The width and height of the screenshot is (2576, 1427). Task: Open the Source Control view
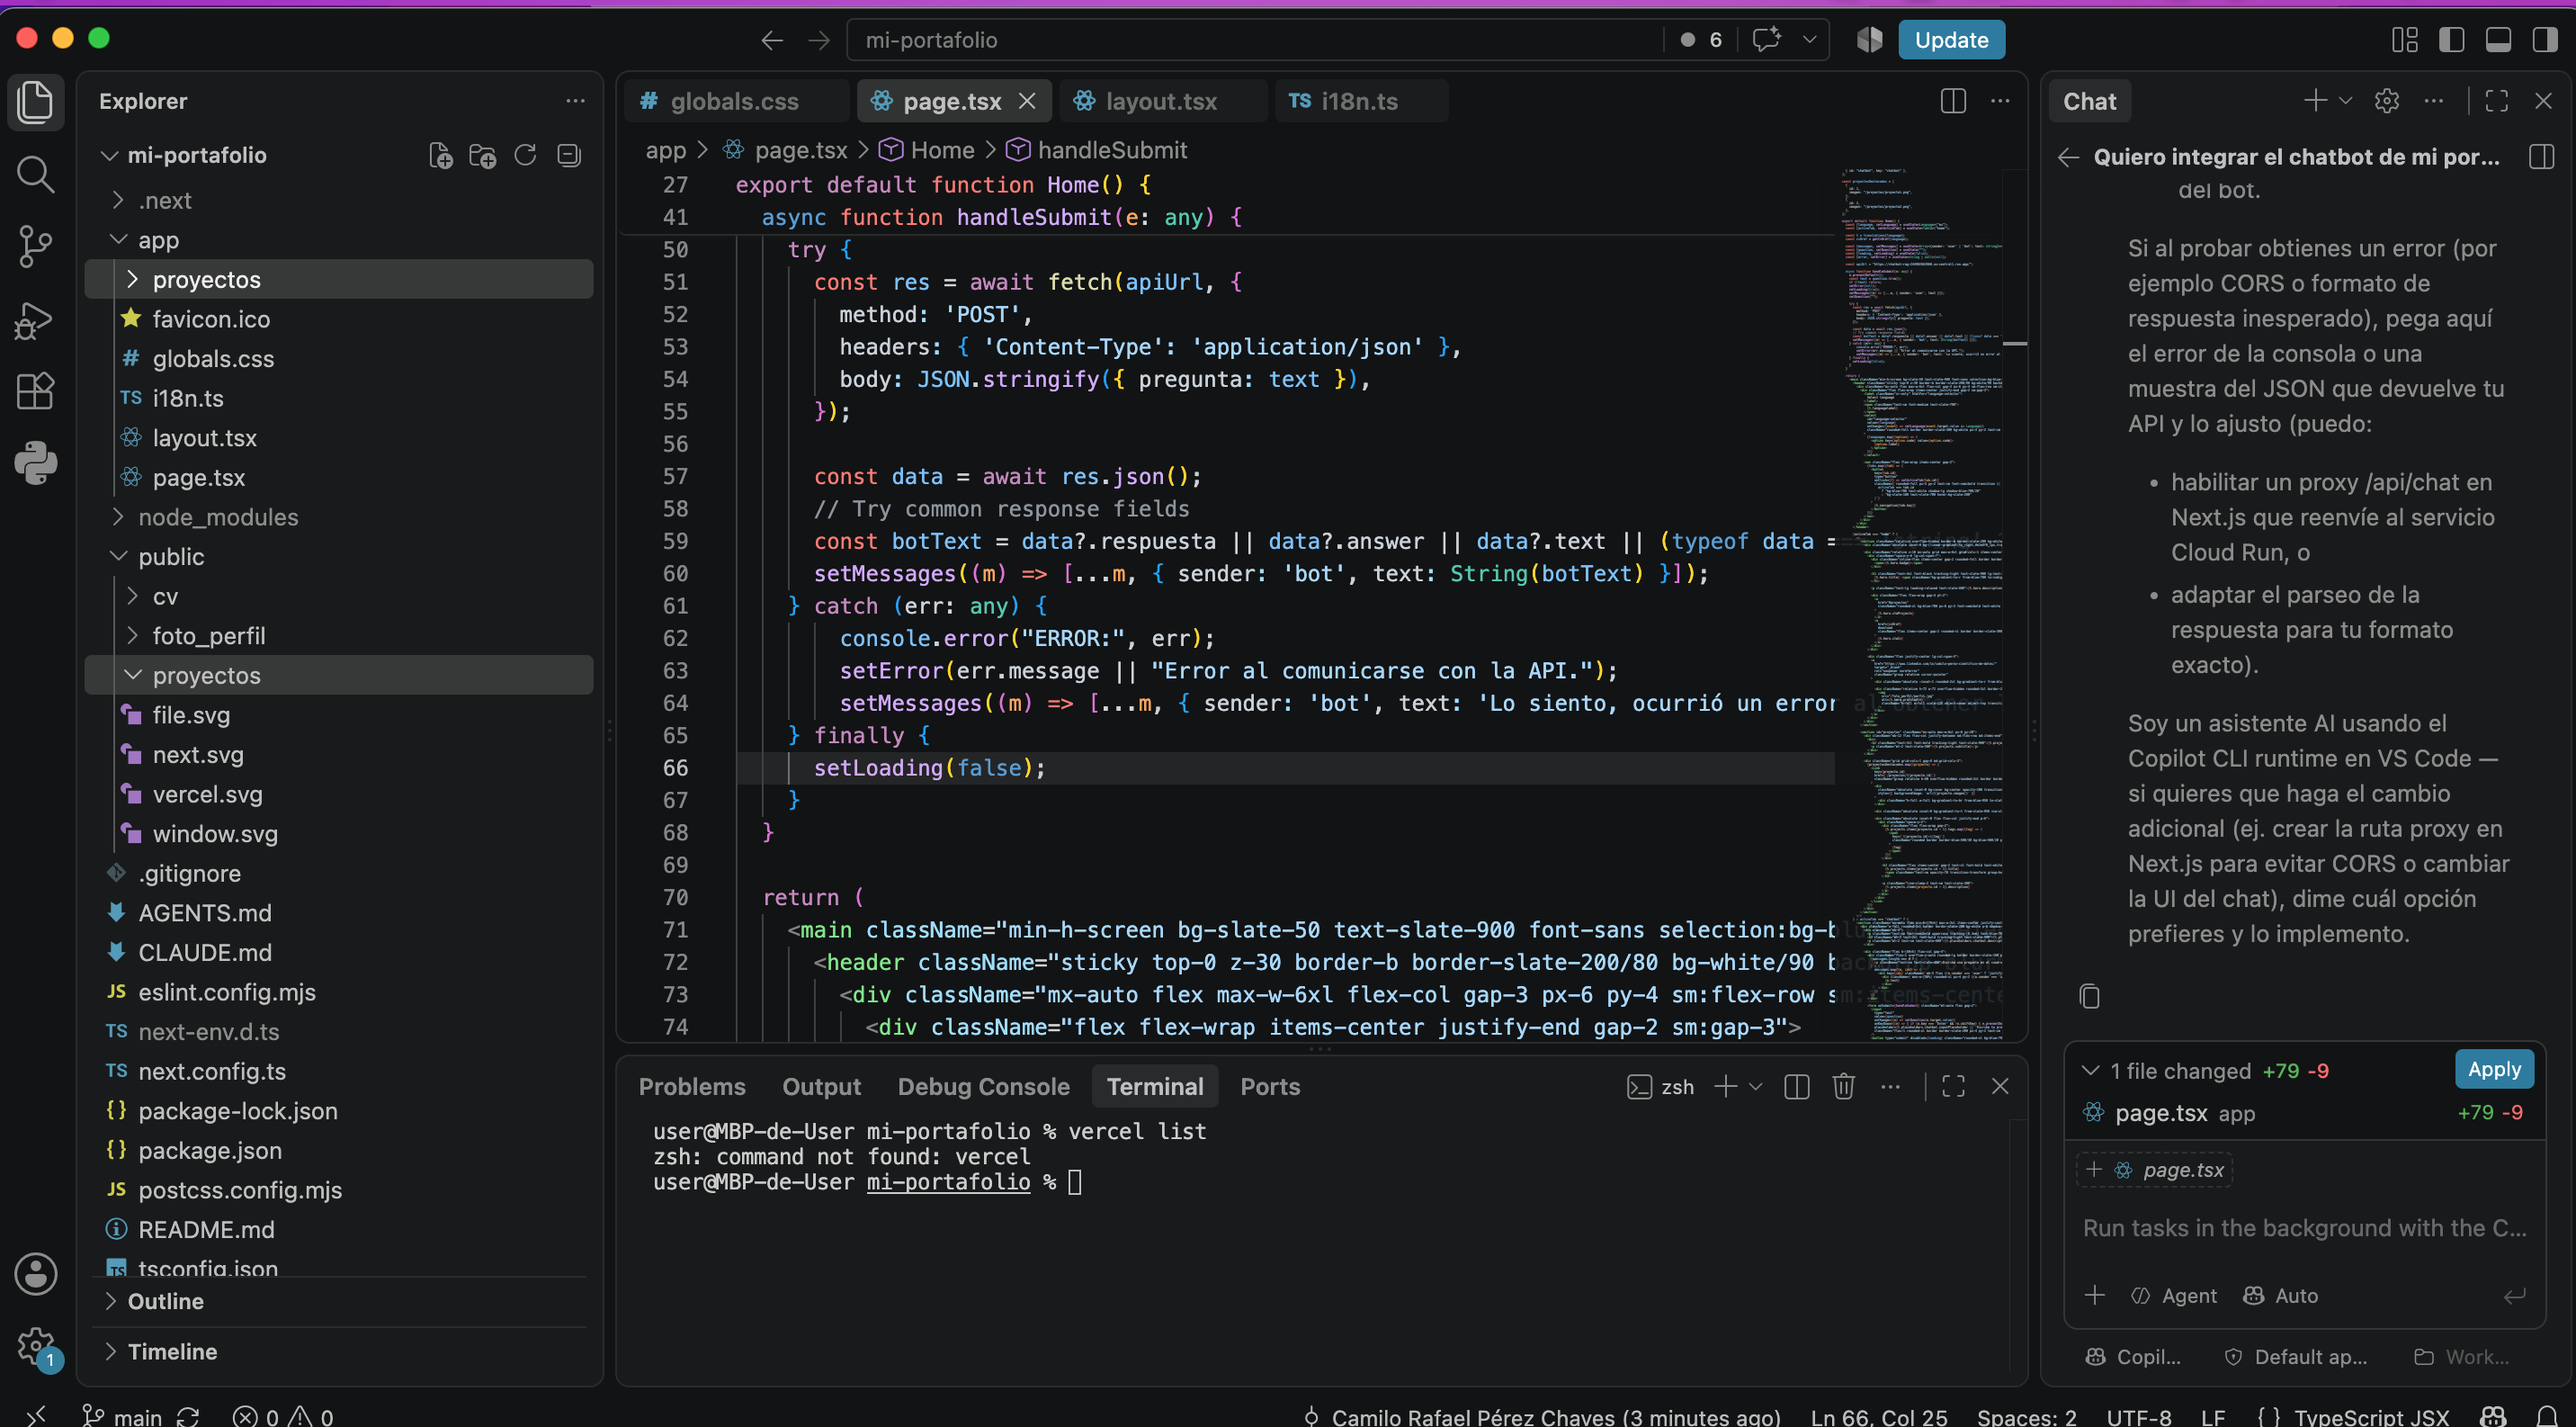[x=36, y=246]
